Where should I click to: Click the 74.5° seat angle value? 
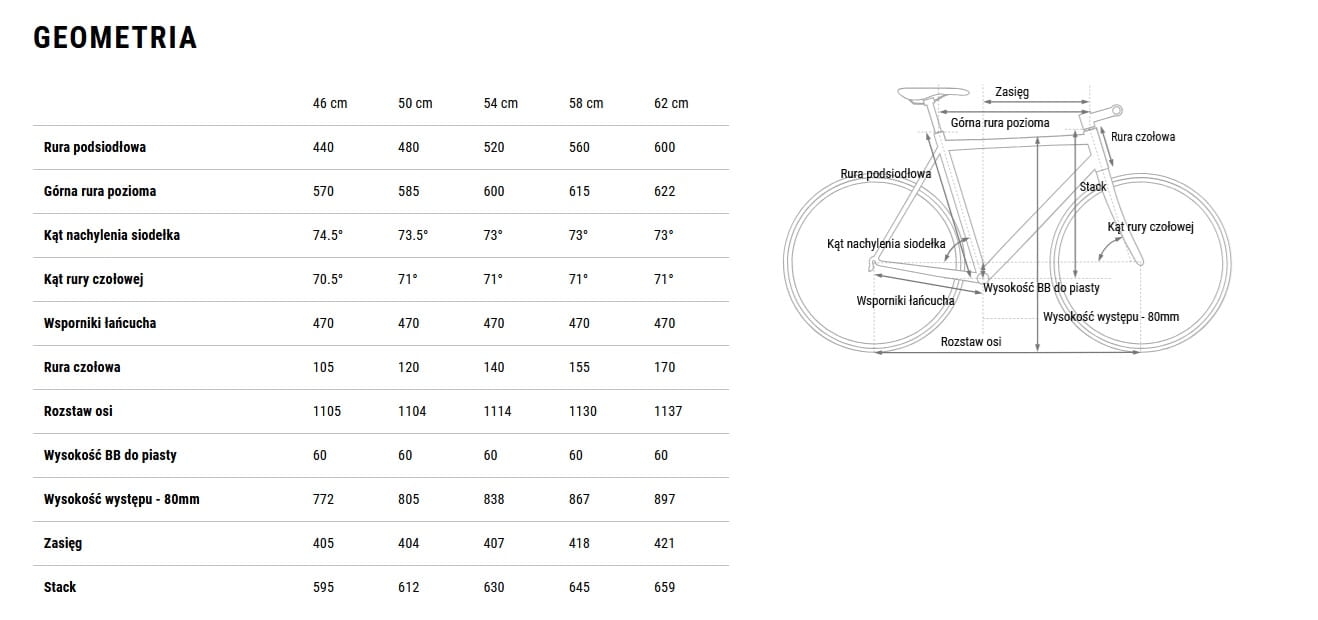pyautogui.click(x=328, y=235)
